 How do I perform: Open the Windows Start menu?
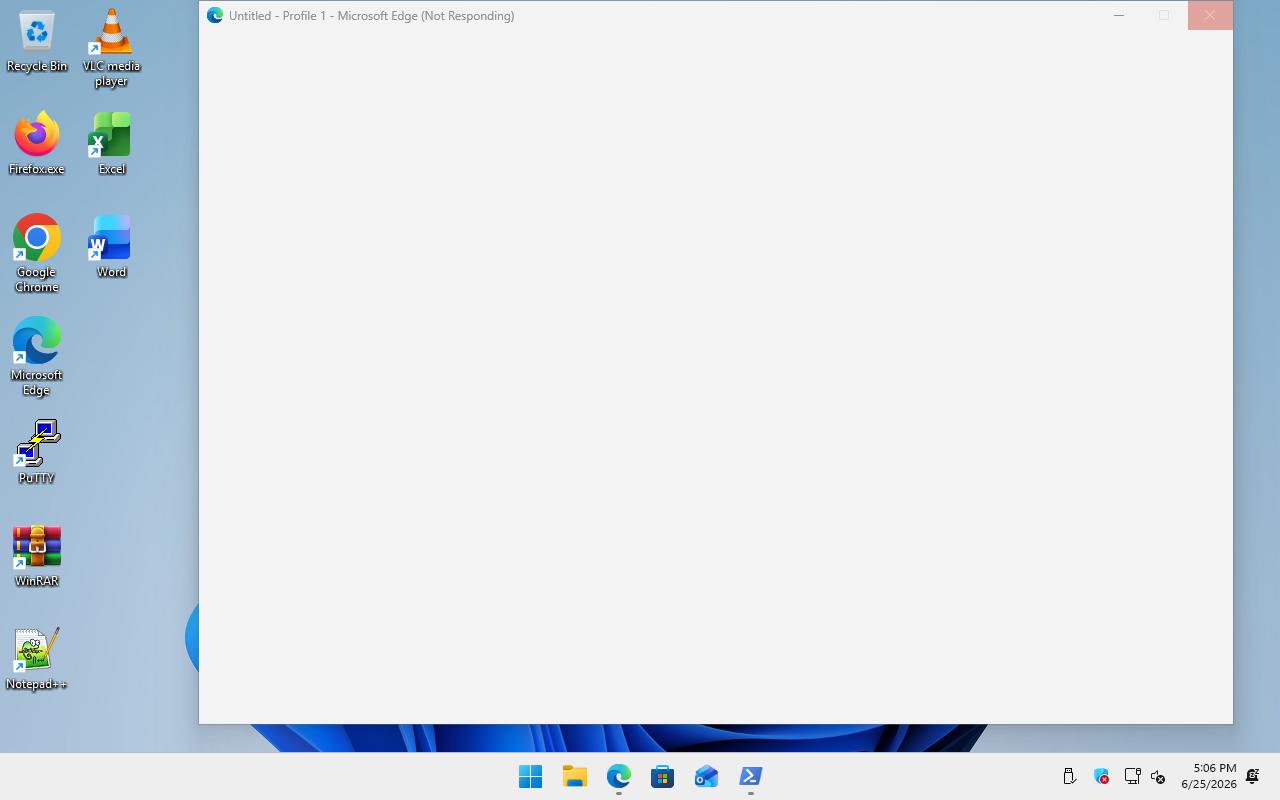tap(530, 776)
